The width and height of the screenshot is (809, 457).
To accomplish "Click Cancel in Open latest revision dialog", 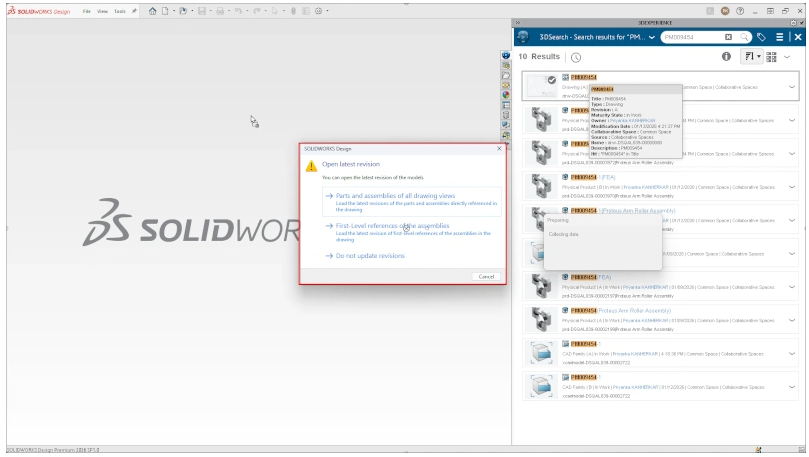I will coord(486,276).
